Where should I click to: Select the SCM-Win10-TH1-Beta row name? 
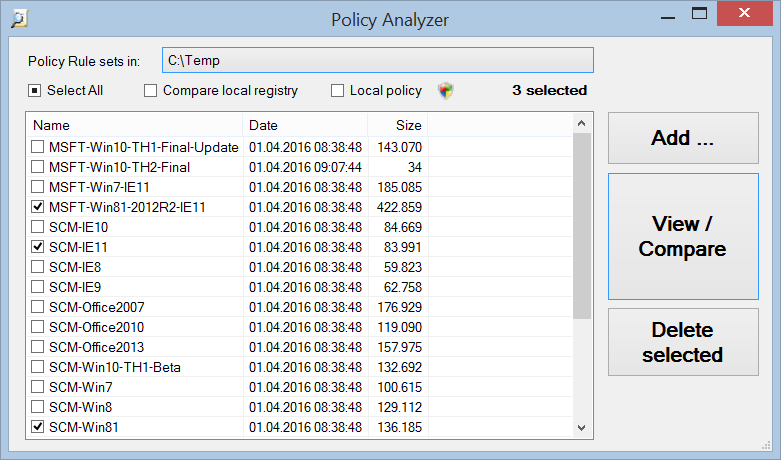click(x=115, y=367)
